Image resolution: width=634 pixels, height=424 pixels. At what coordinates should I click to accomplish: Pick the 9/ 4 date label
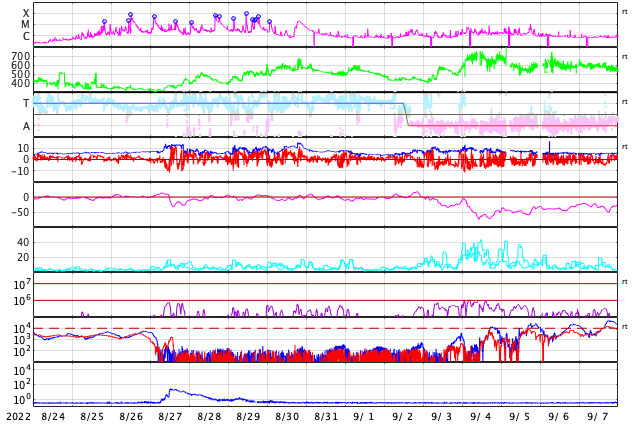coord(481,416)
